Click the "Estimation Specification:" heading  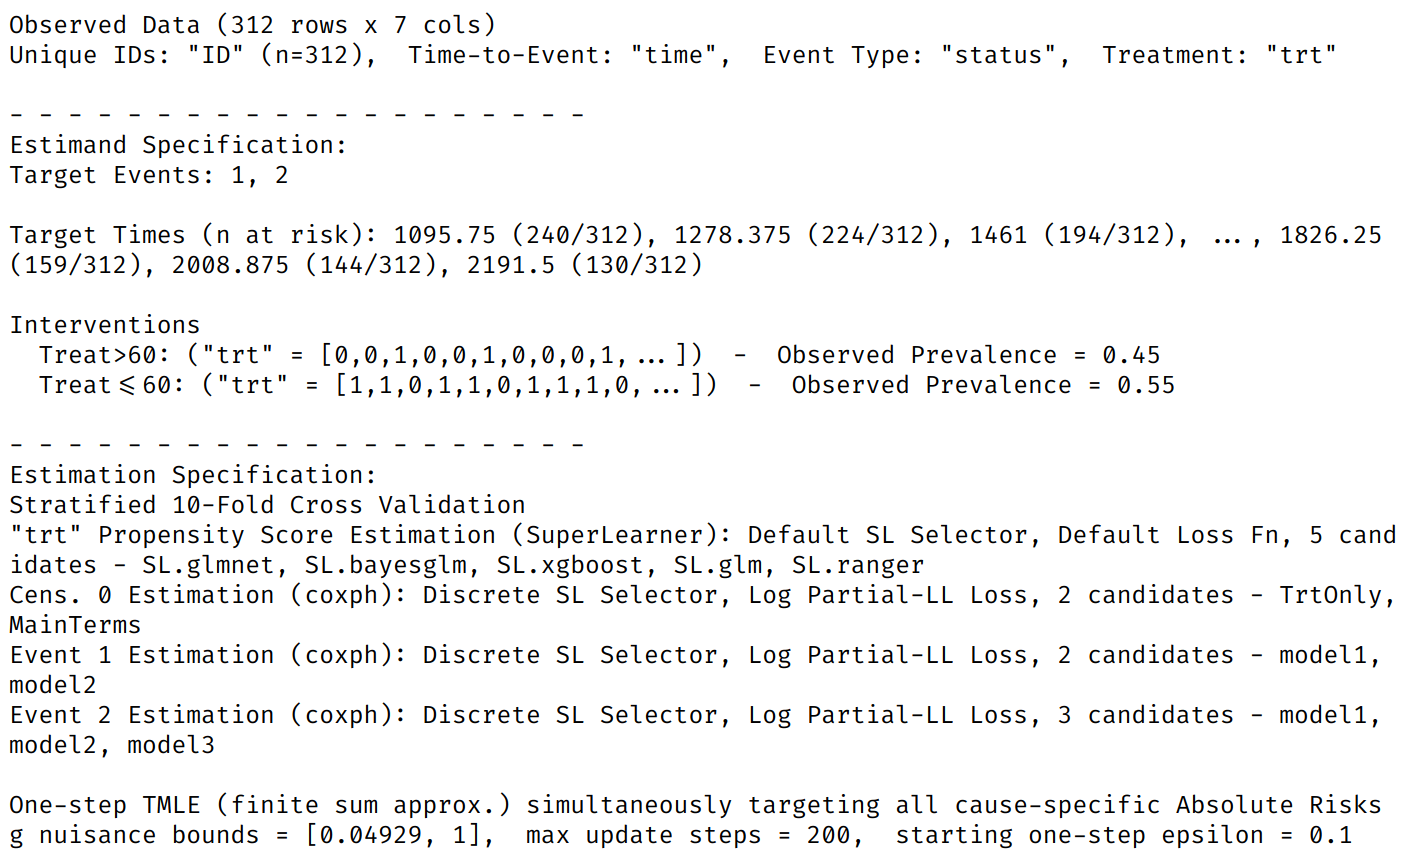coord(193,475)
